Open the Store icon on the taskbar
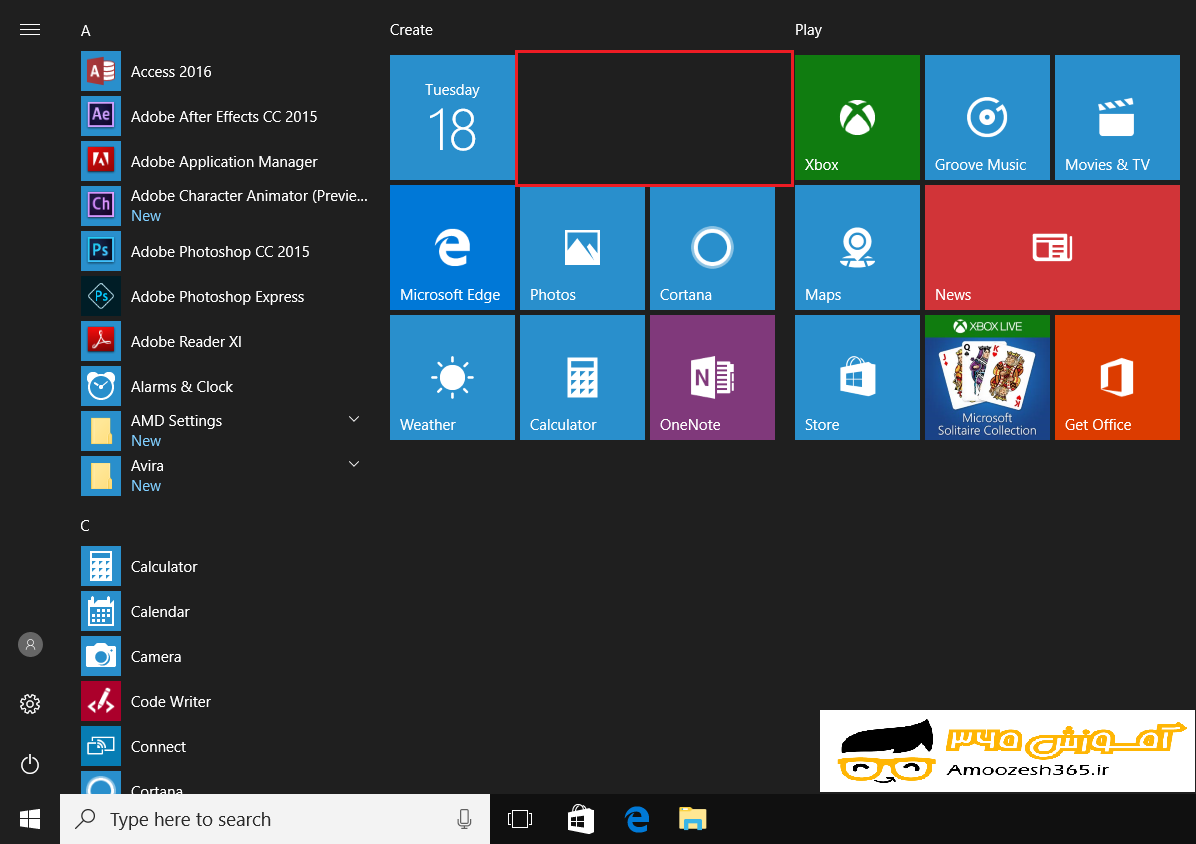The width and height of the screenshot is (1196, 844). (x=580, y=819)
